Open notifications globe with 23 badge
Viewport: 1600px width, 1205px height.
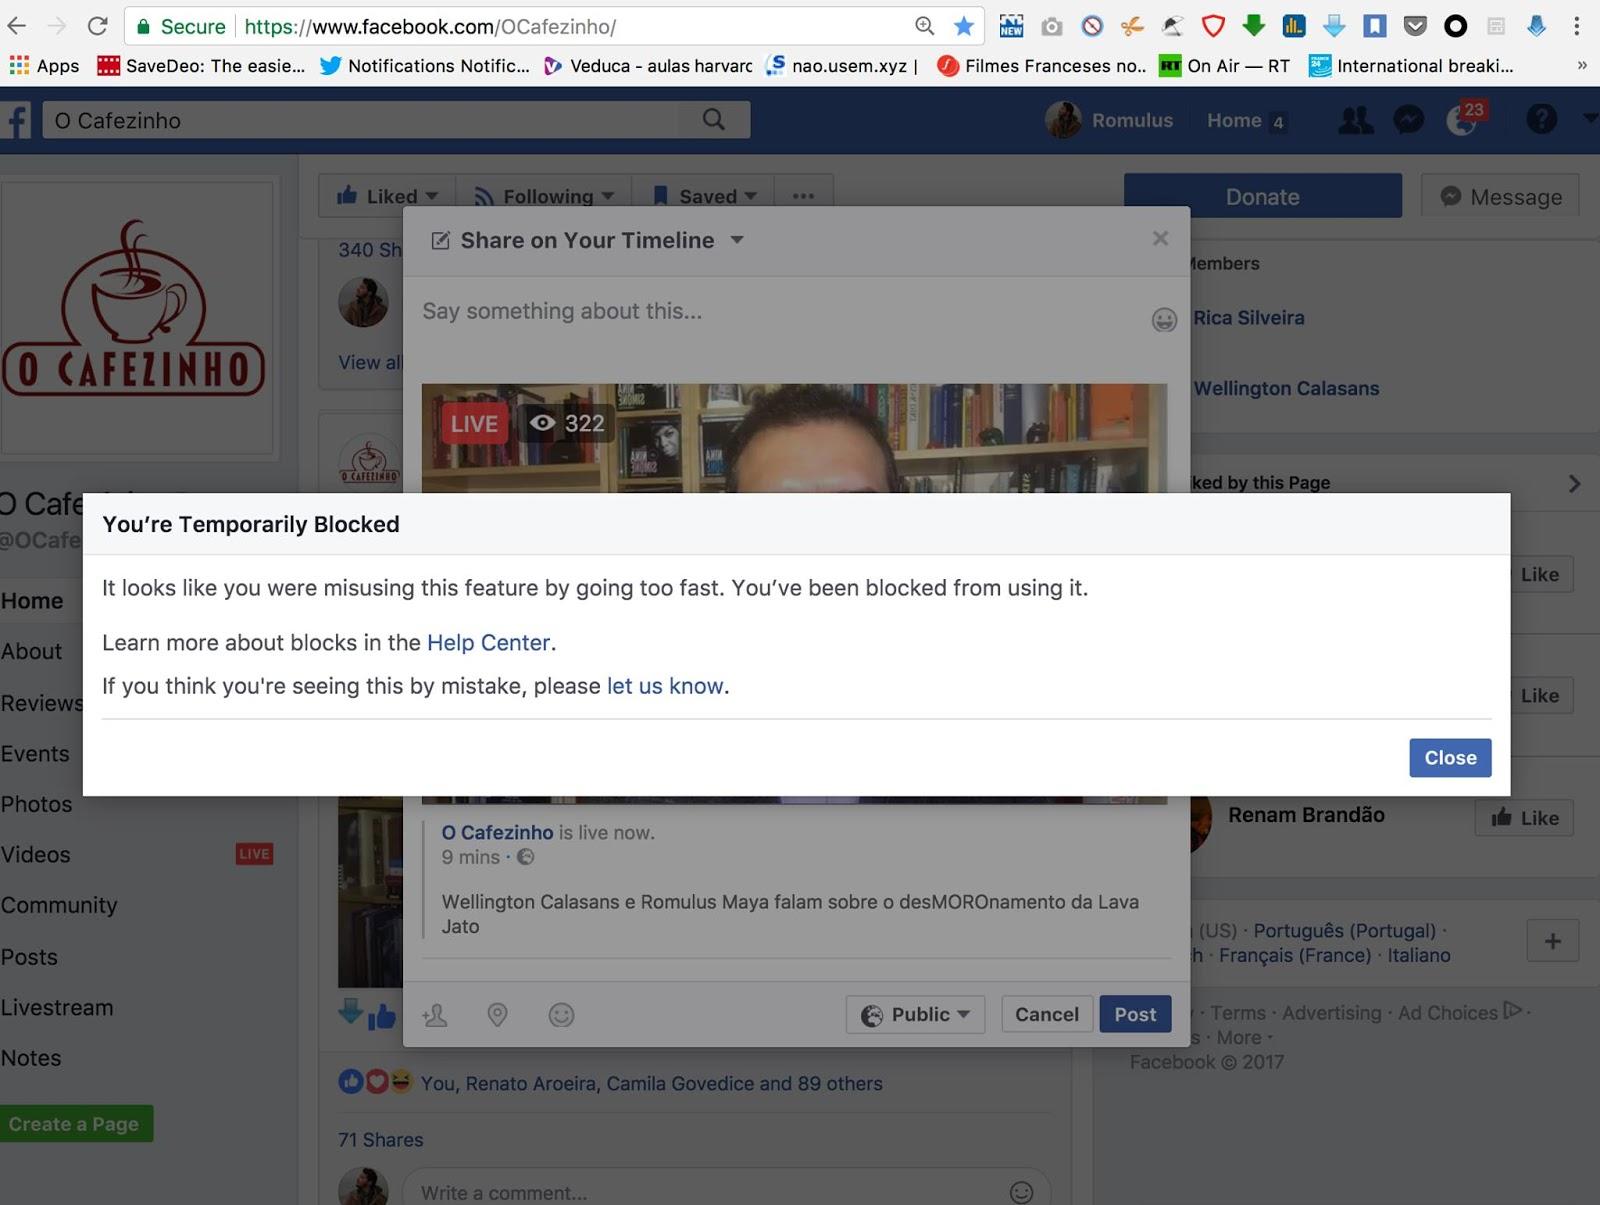(1463, 120)
